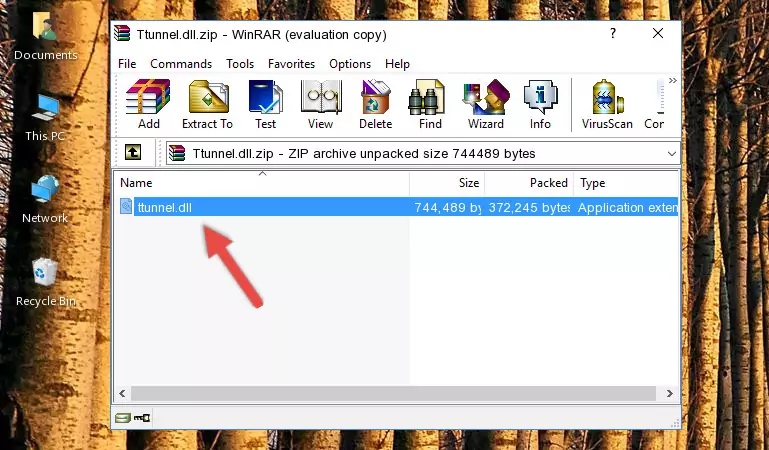Open the Find files tool
The image size is (769, 450).
click(x=430, y=104)
